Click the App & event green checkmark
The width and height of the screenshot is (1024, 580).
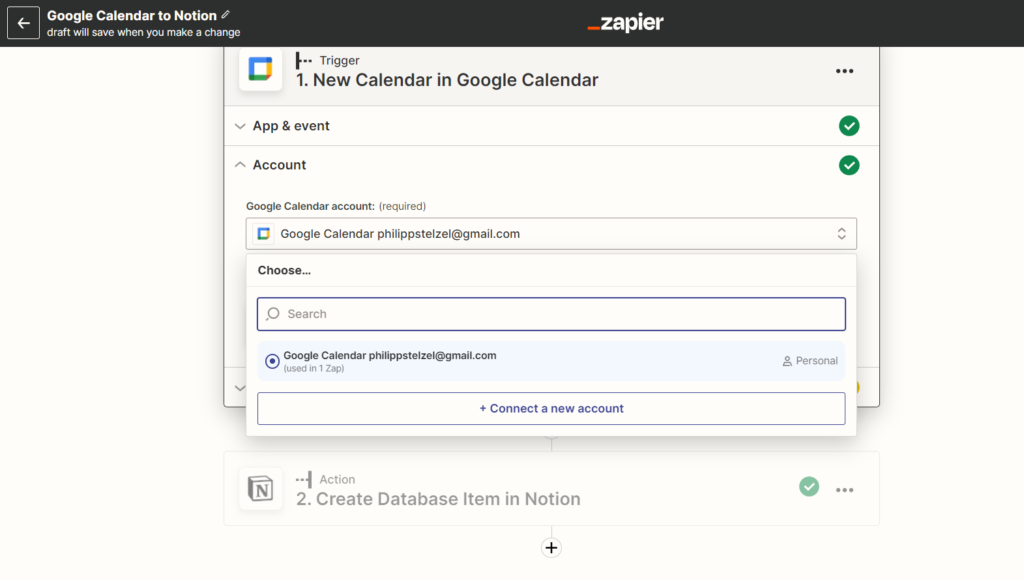point(849,126)
